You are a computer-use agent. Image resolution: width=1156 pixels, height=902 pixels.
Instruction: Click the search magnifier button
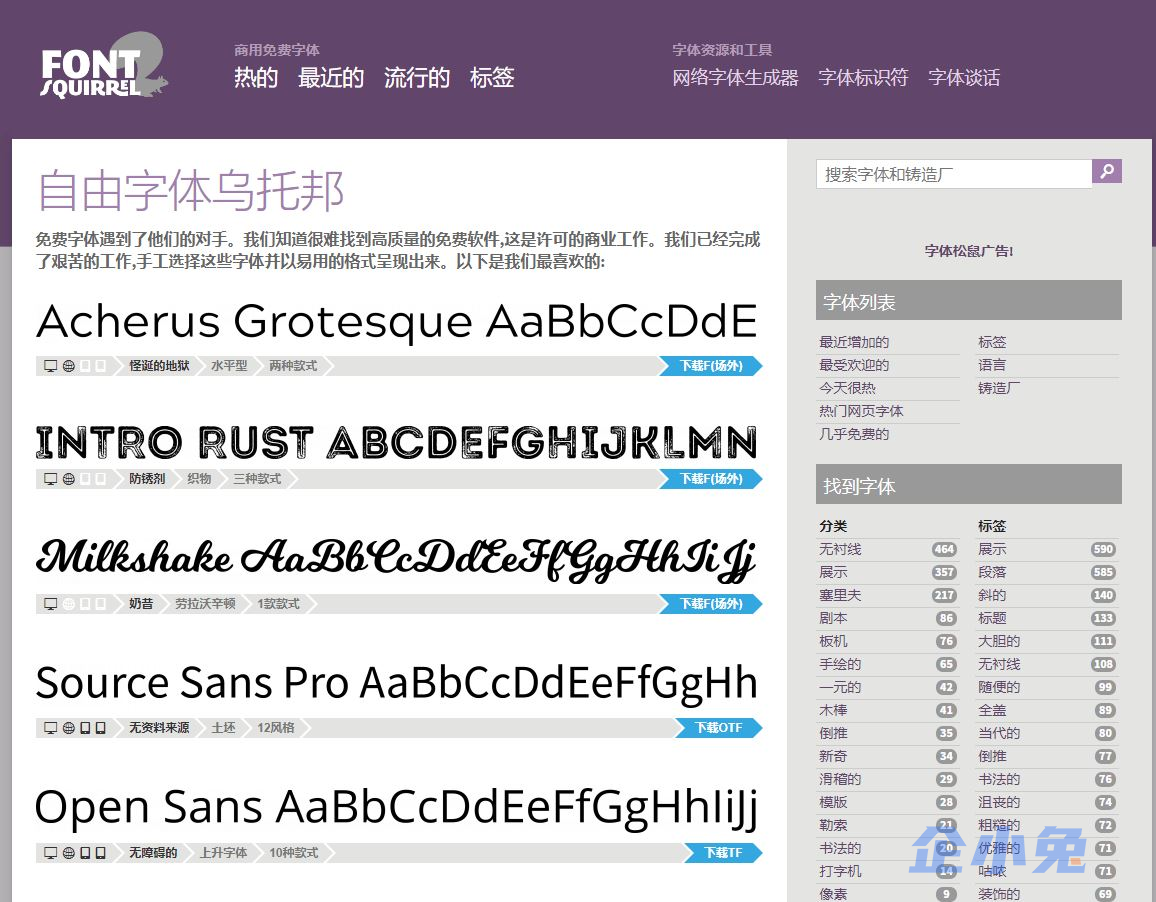click(x=1107, y=171)
